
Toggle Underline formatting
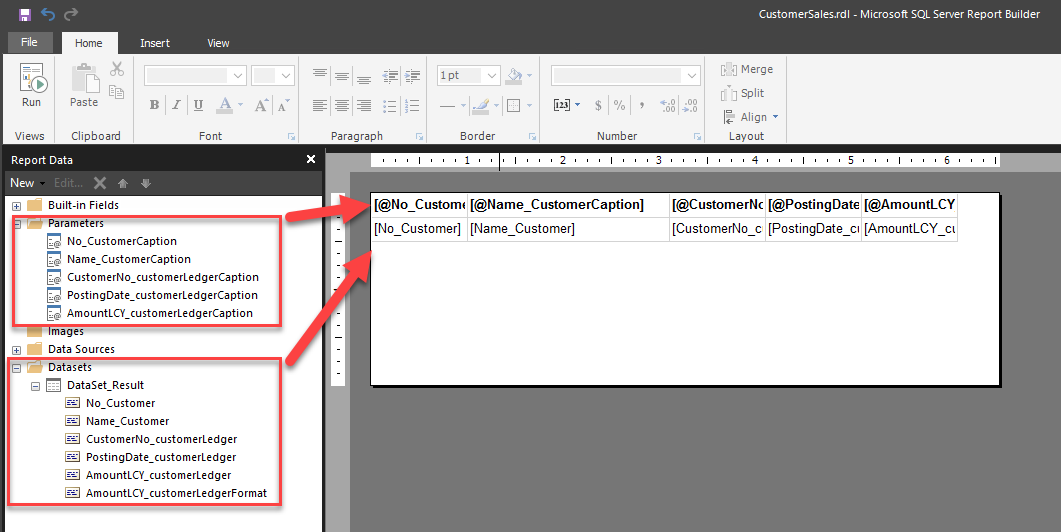pos(198,105)
